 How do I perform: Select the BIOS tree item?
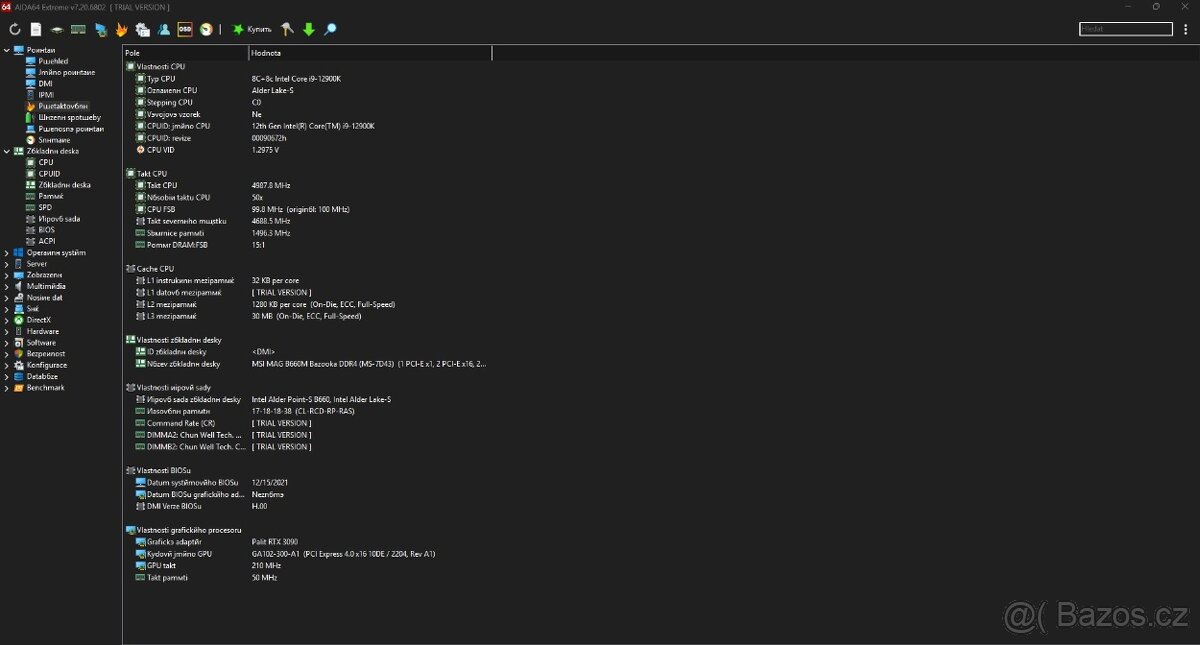pyautogui.click(x=46, y=230)
